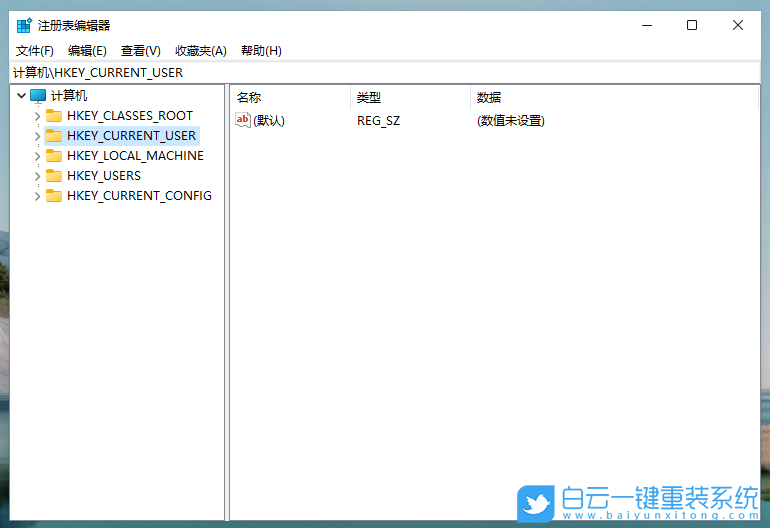Open the 收藏夹(A) menu
This screenshot has height=528, width=770.
(201, 51)
